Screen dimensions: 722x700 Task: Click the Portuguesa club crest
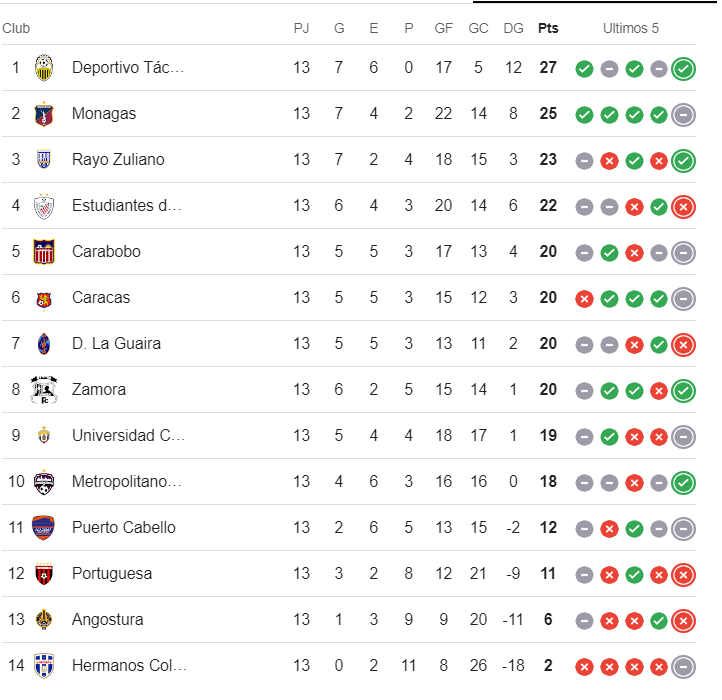(x=43, y=574)
